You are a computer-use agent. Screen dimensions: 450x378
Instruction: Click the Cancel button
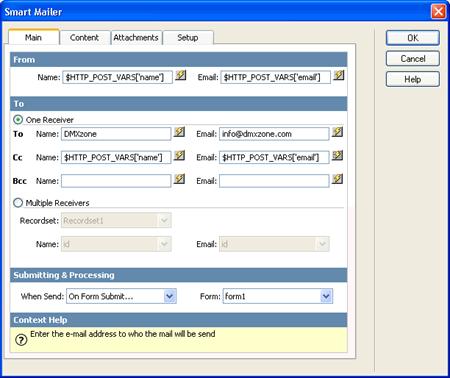click(413, 59)
